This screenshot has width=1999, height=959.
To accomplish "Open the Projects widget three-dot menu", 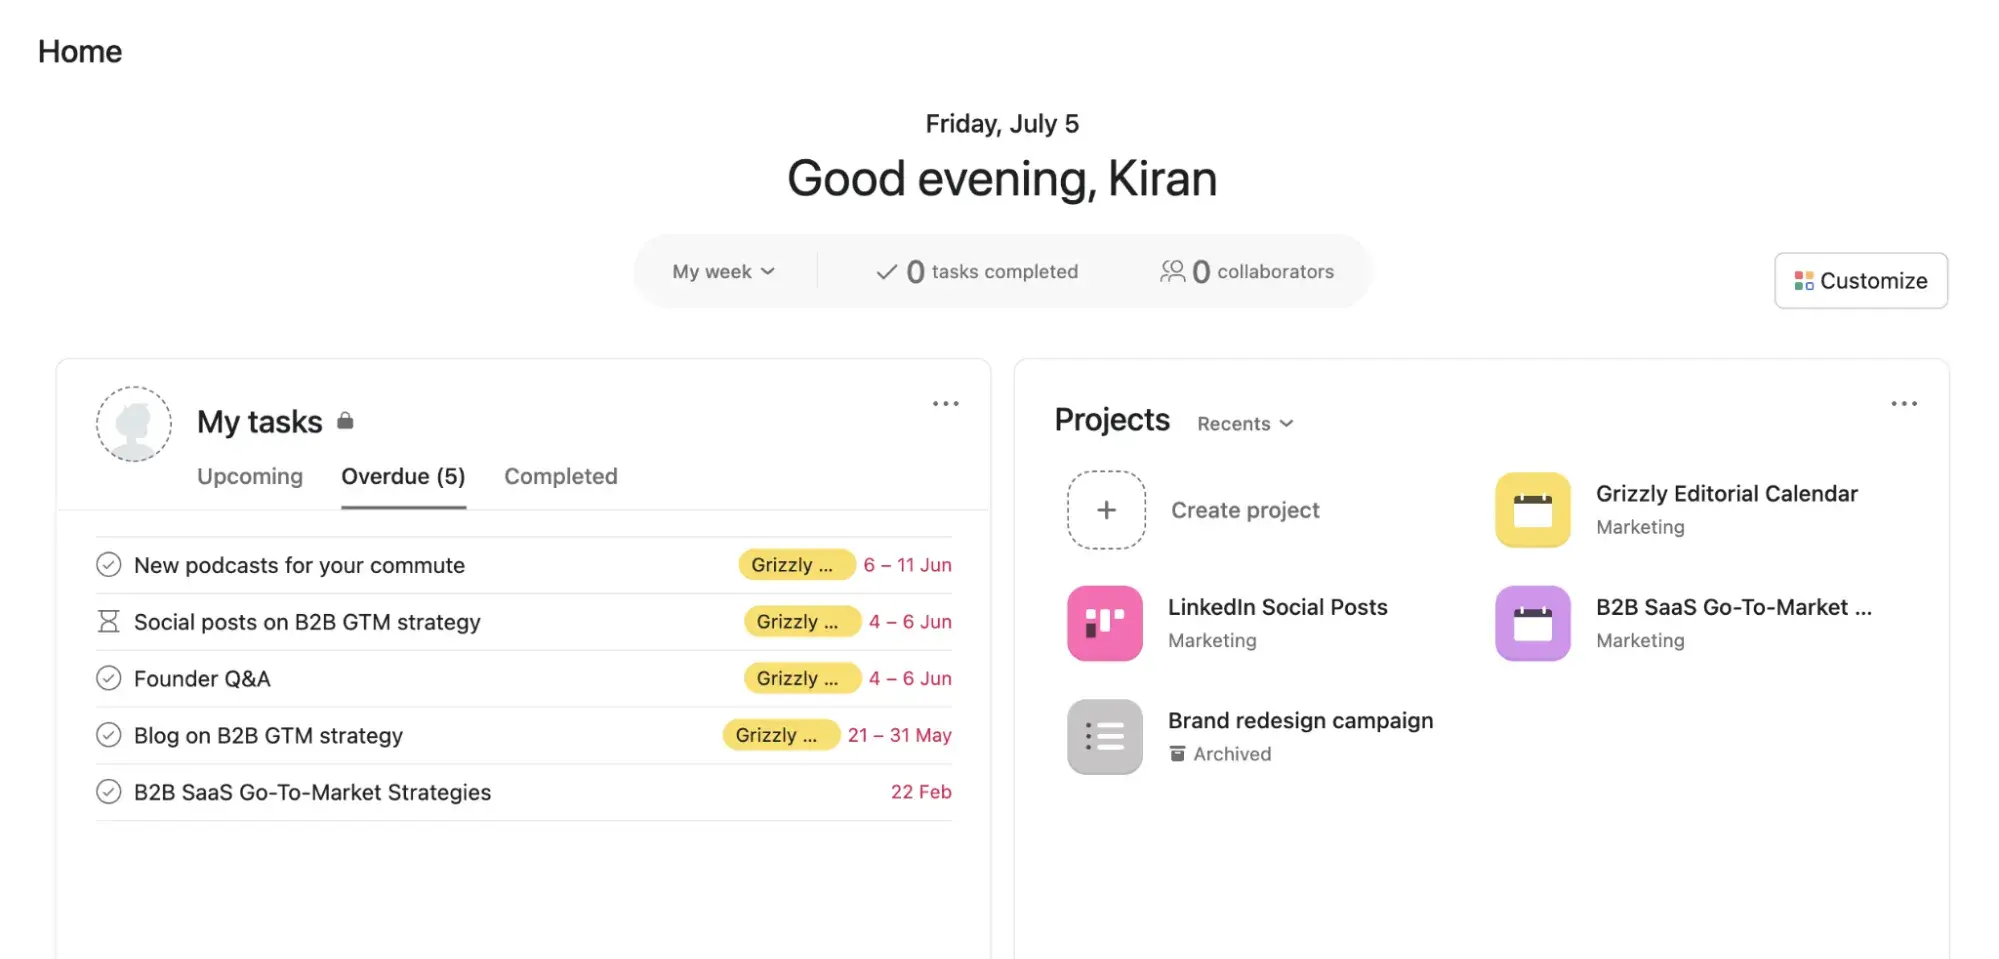I will pyautogui.click(x=1903, y=404).
